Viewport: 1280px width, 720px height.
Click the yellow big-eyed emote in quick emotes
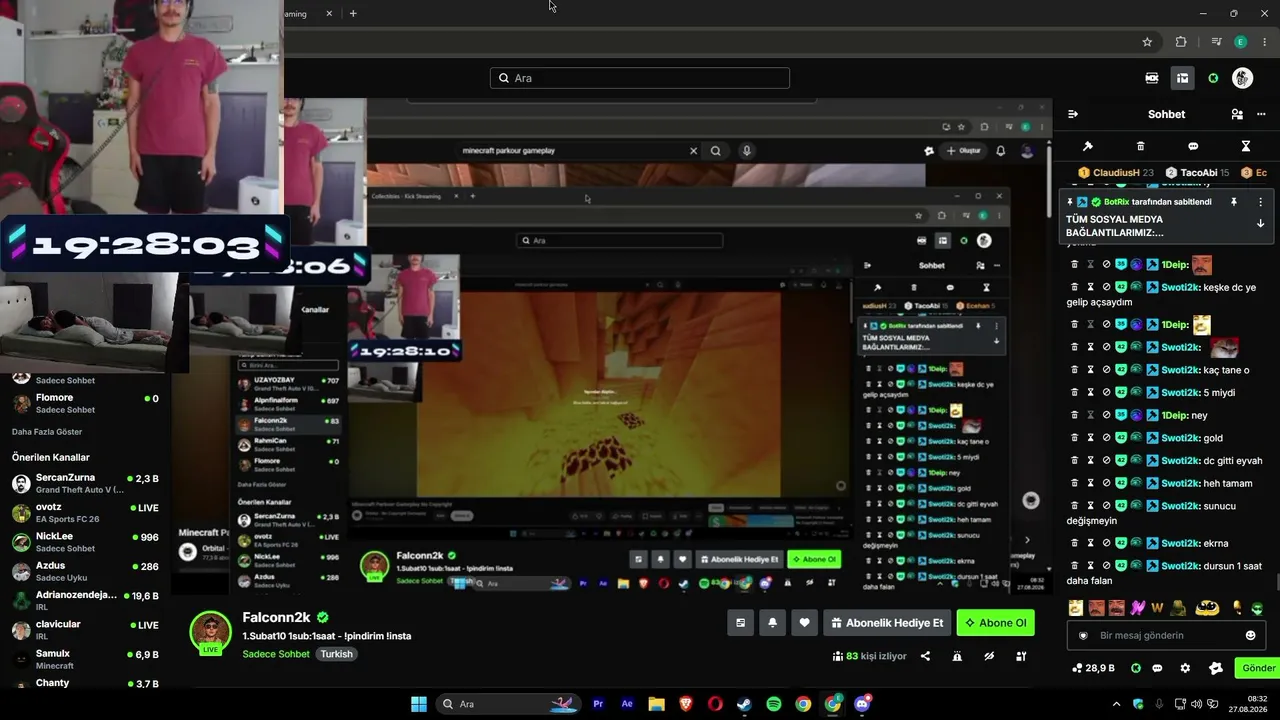click(1207, 608)
